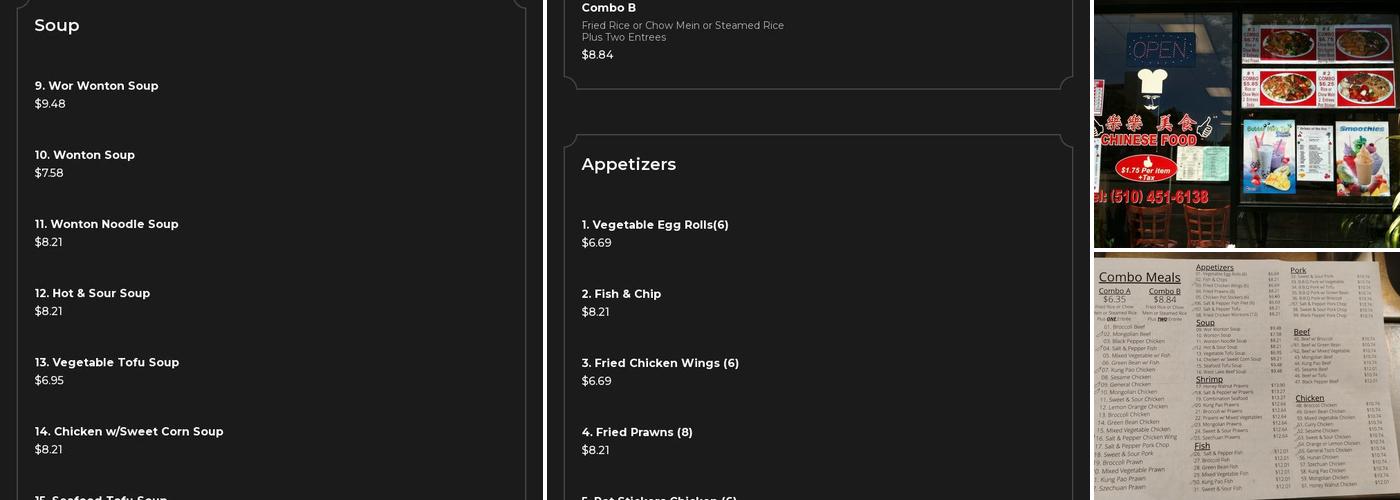Choose the Fish & Chip appetizer

point(621,294)
